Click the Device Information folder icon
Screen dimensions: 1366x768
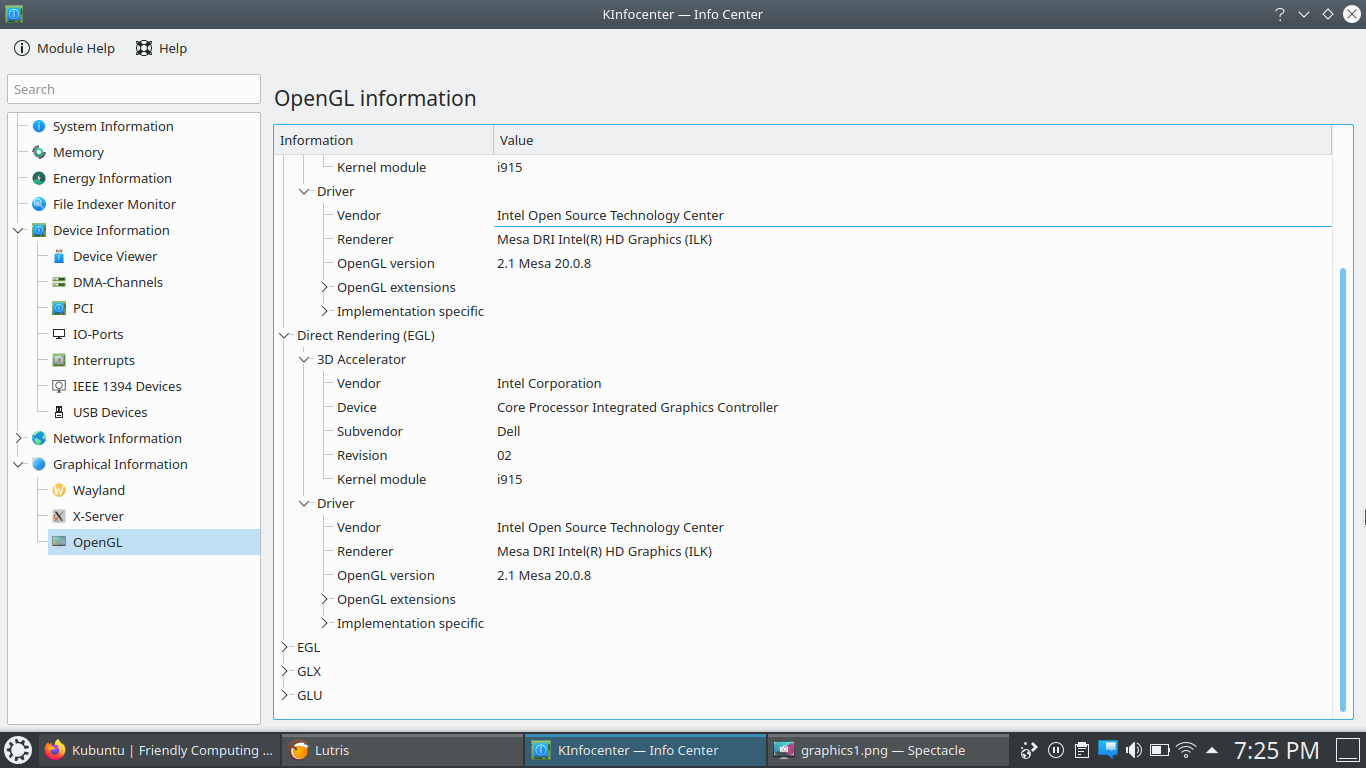click(39, 230)
